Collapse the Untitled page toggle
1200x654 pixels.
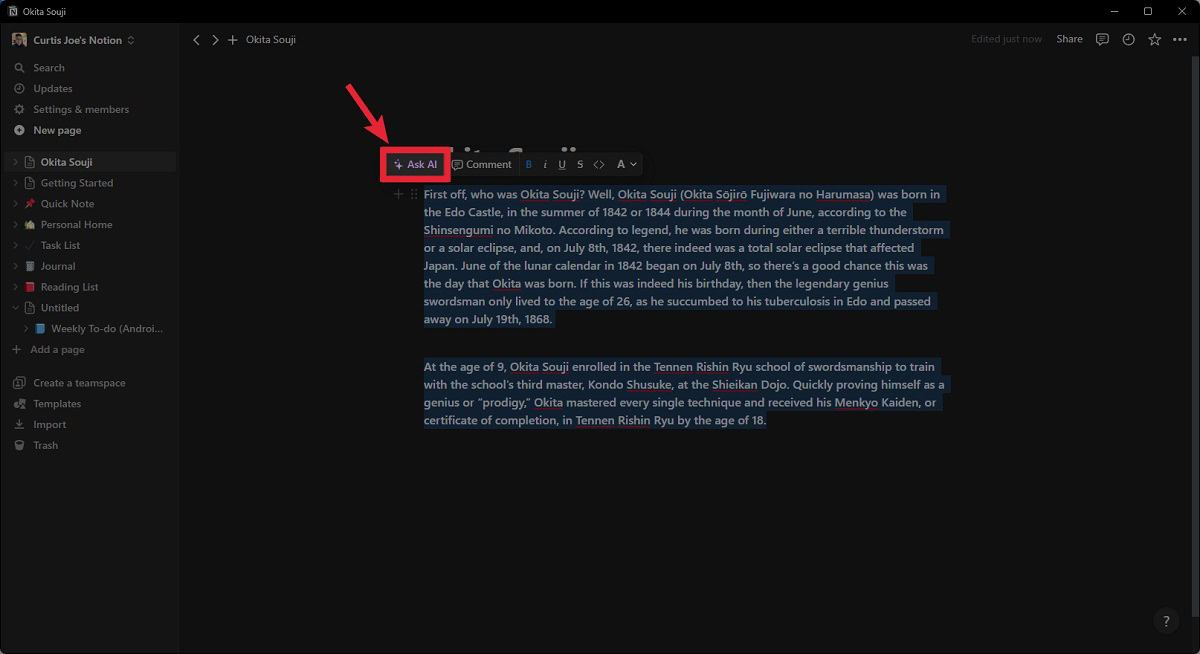click(x=16, y=308)
